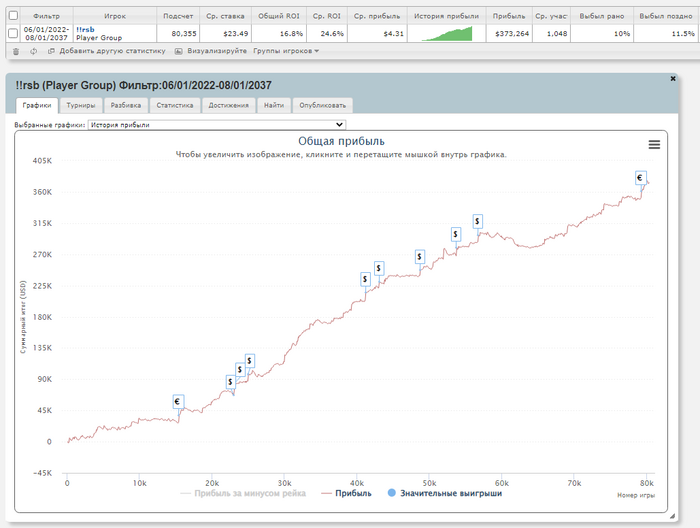Open the Найти tab
Viewport: 700px width, 528px height.
pos(274,105)
